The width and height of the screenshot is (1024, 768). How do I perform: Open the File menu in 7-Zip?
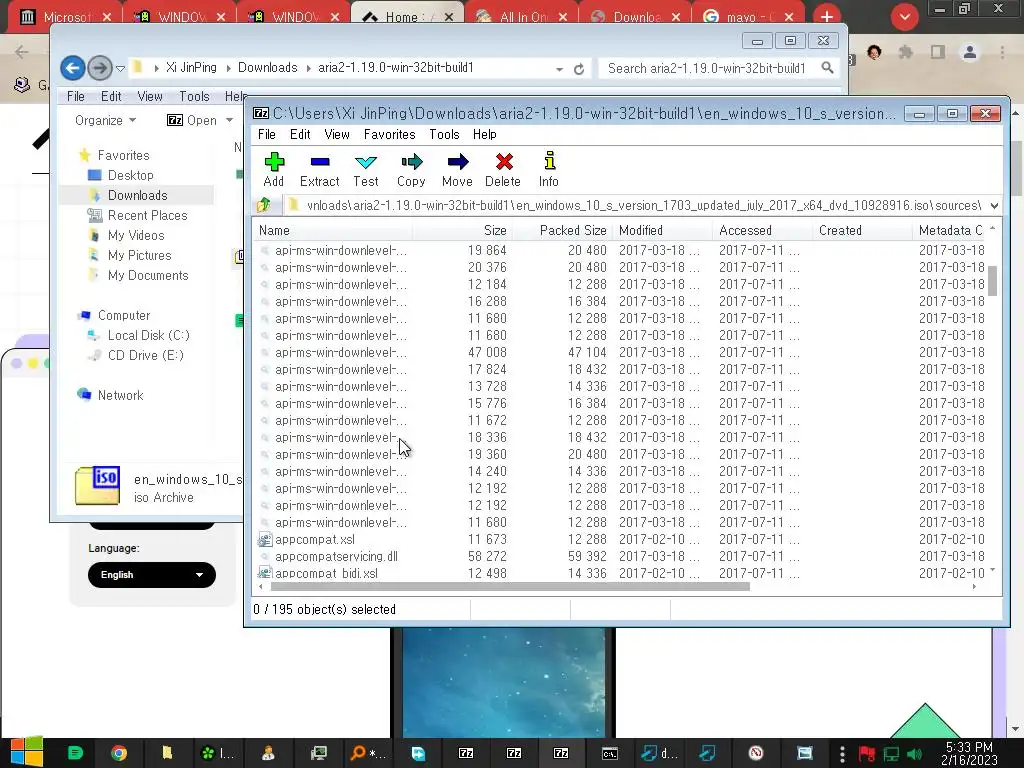(x=266, y=135)
